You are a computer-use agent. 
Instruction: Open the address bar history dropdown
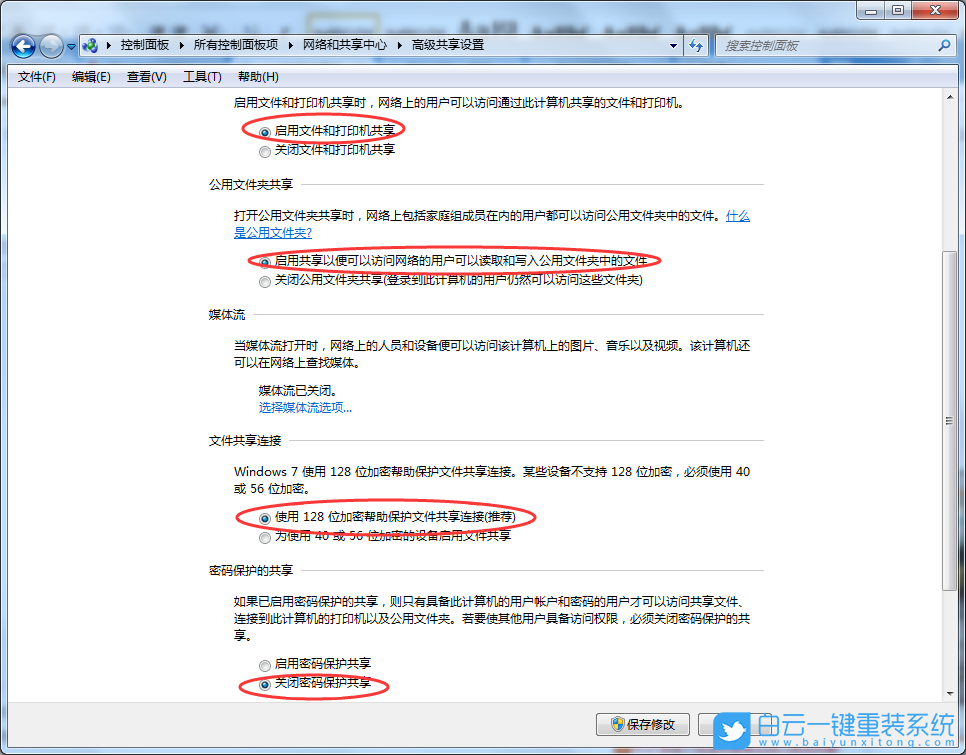pyautogui.click(x=673, y=46)
